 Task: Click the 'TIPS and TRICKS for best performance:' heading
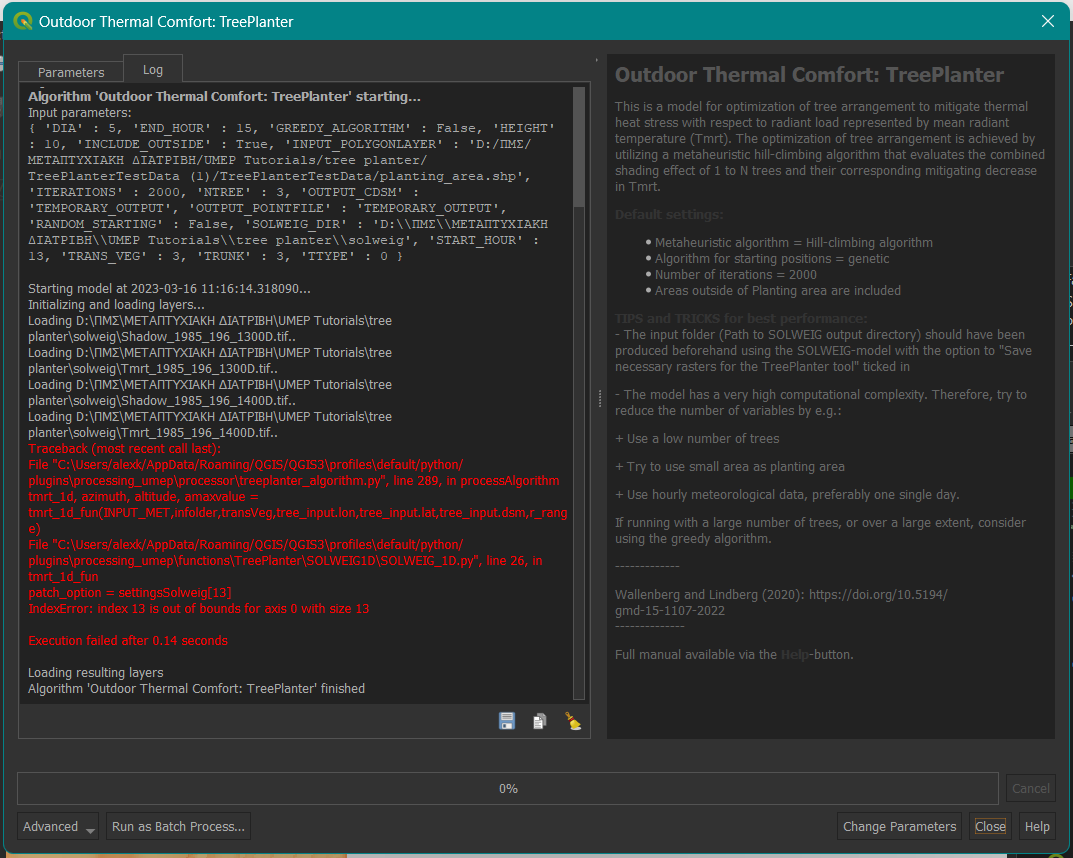(x=740, y=318)
